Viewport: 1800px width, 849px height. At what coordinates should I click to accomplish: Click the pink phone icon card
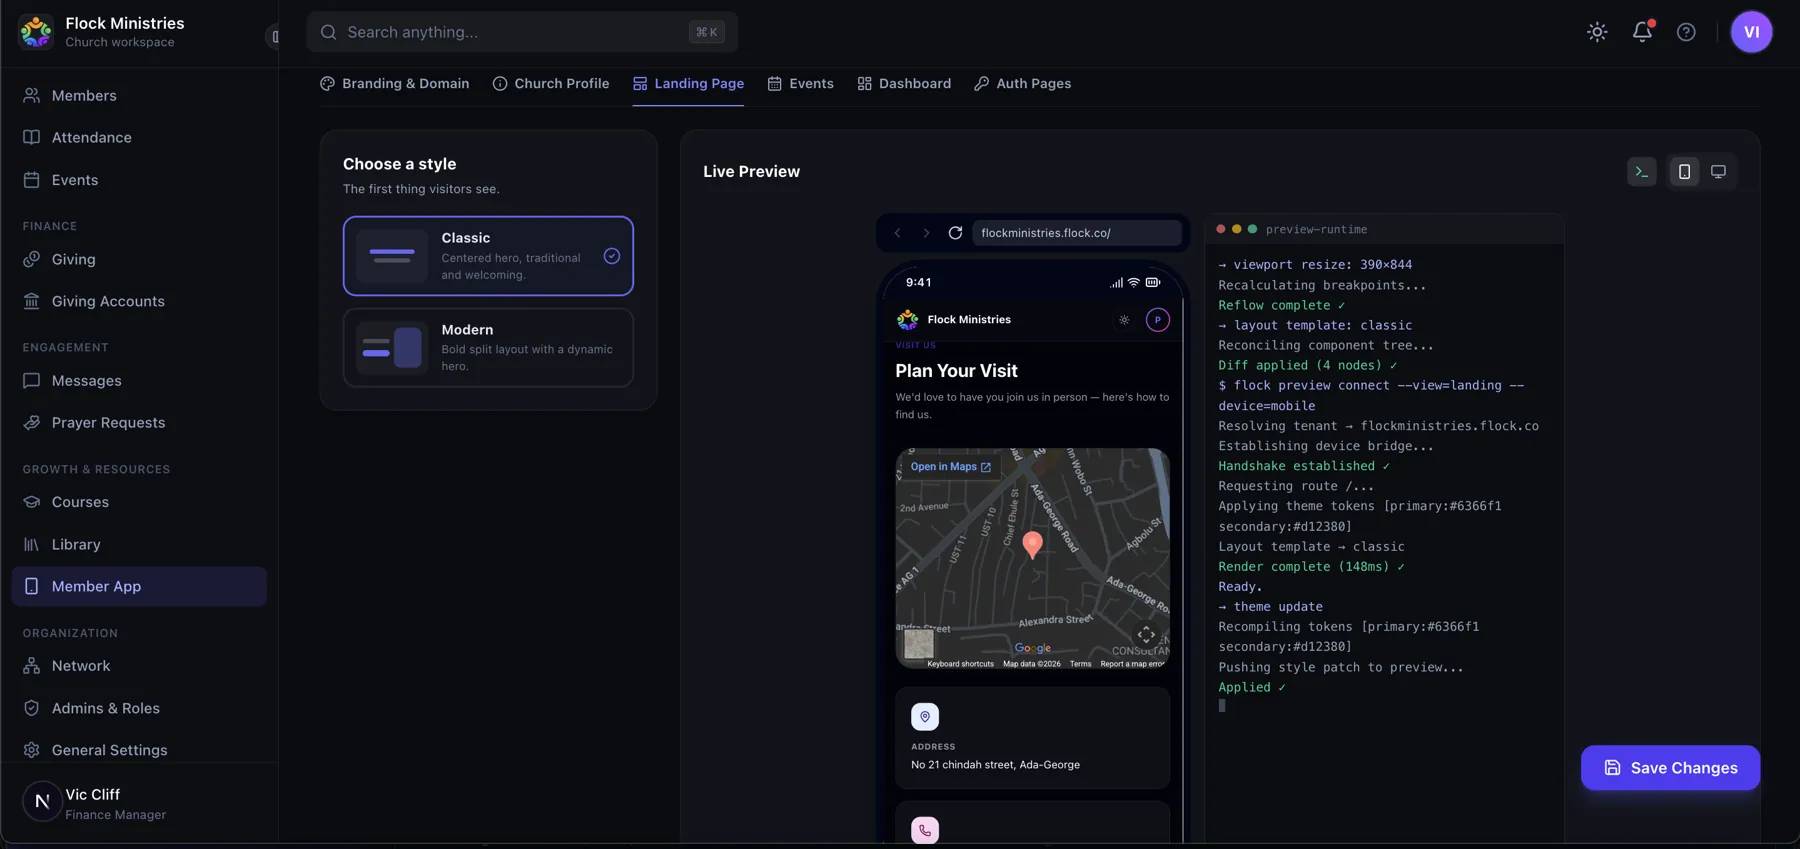(x=924, y=830)
